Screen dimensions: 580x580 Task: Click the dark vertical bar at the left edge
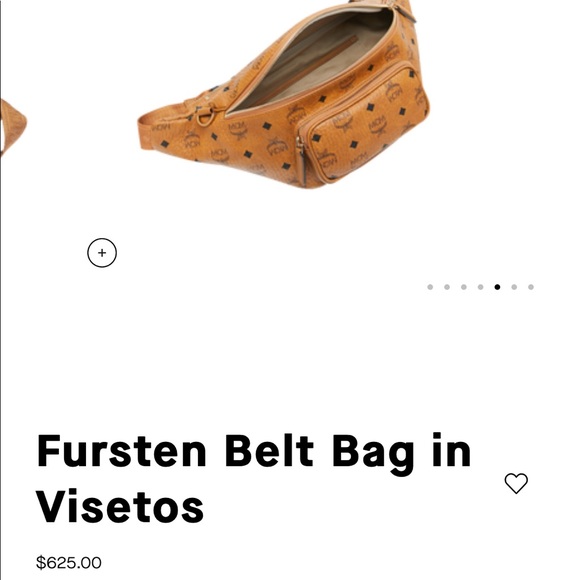click(0, 290)
